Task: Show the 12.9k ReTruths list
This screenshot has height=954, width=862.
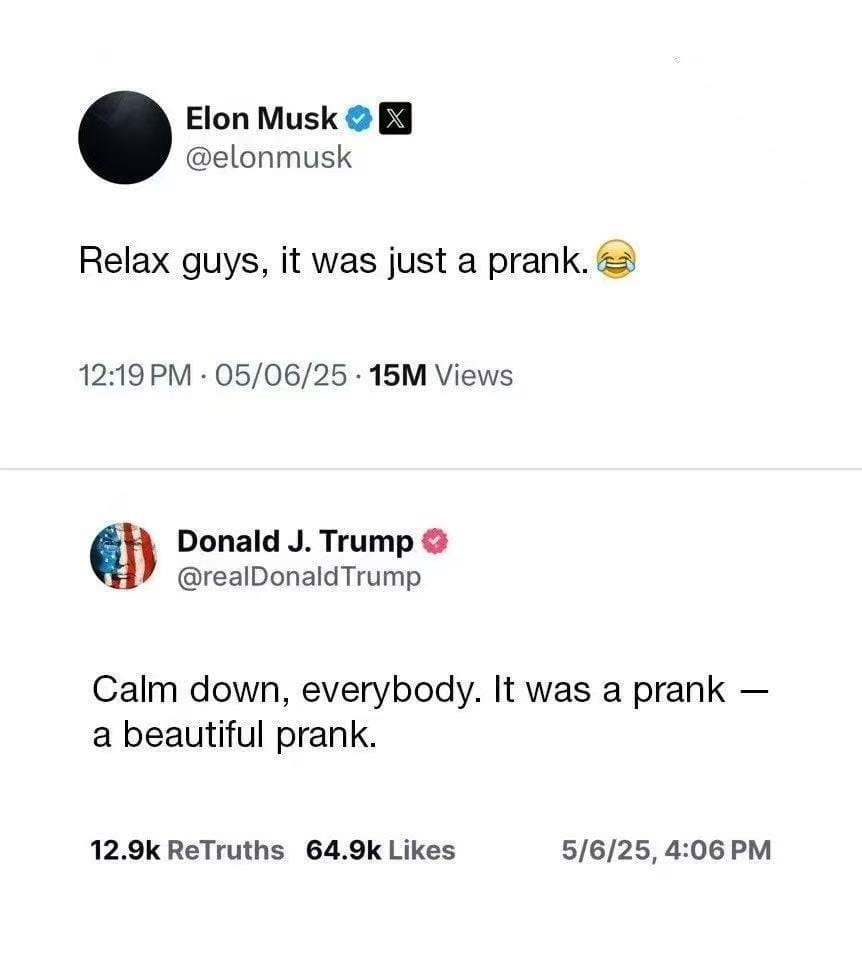Action: pos(187,850)
